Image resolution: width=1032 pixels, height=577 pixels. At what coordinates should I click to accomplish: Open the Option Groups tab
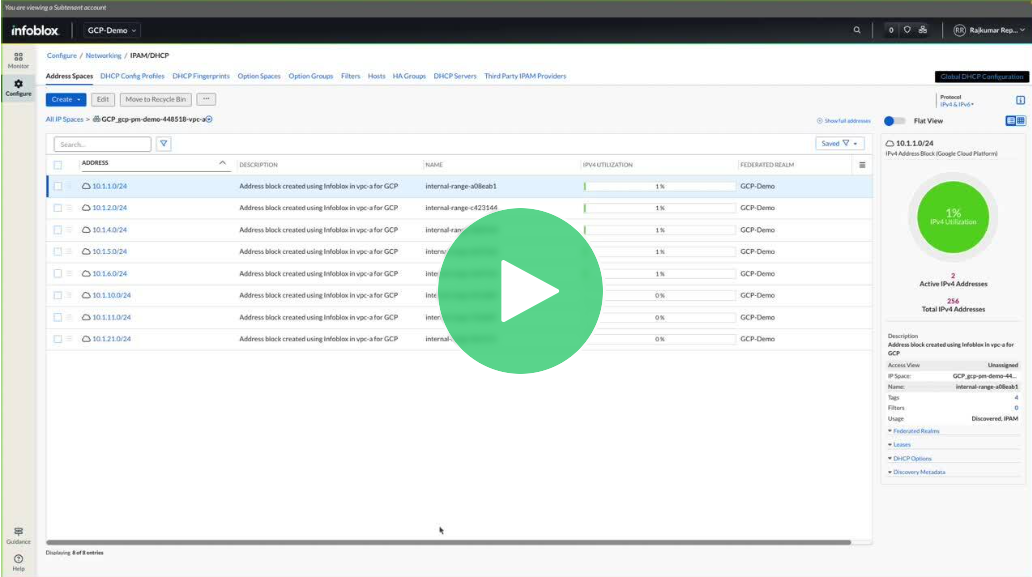(311, 76)
